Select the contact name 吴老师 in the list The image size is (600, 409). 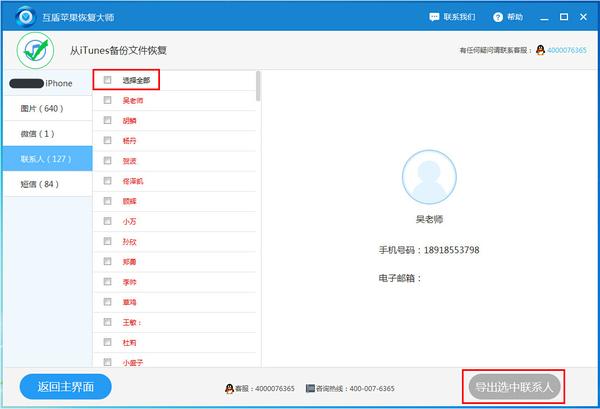pos(133,101)
